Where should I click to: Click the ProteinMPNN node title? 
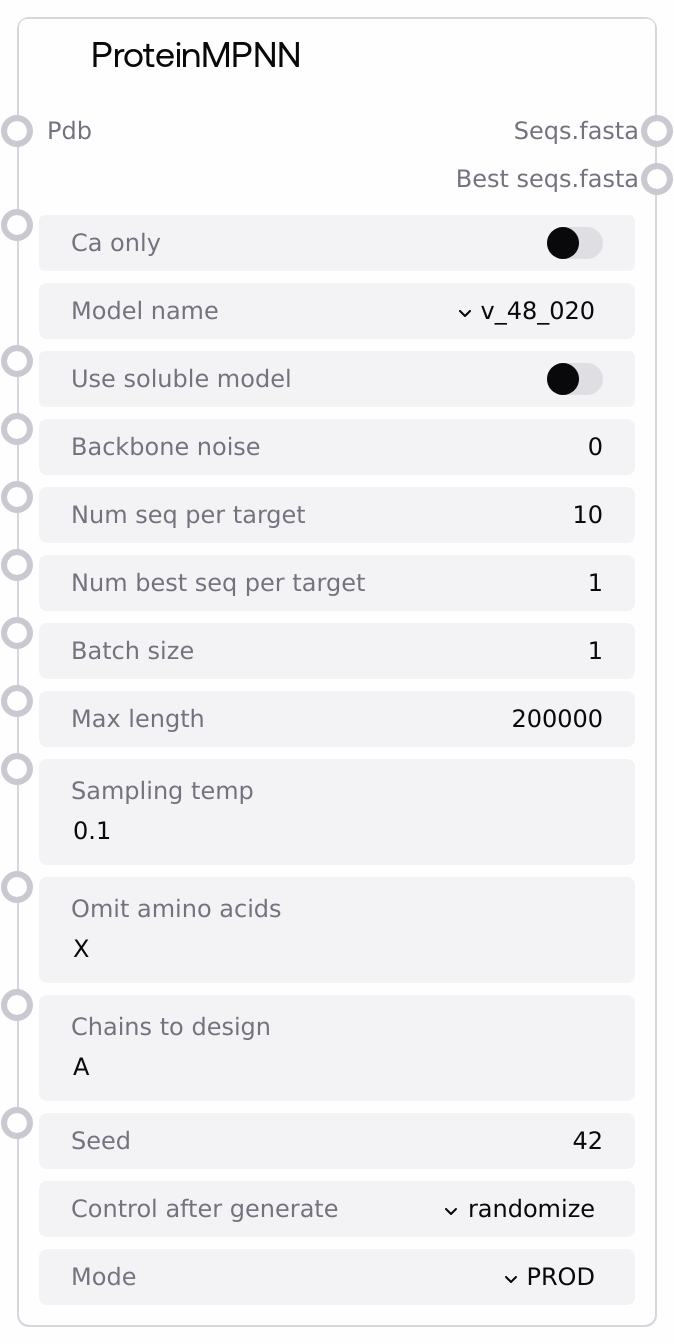pyautogui.click(x=196, y=56)
